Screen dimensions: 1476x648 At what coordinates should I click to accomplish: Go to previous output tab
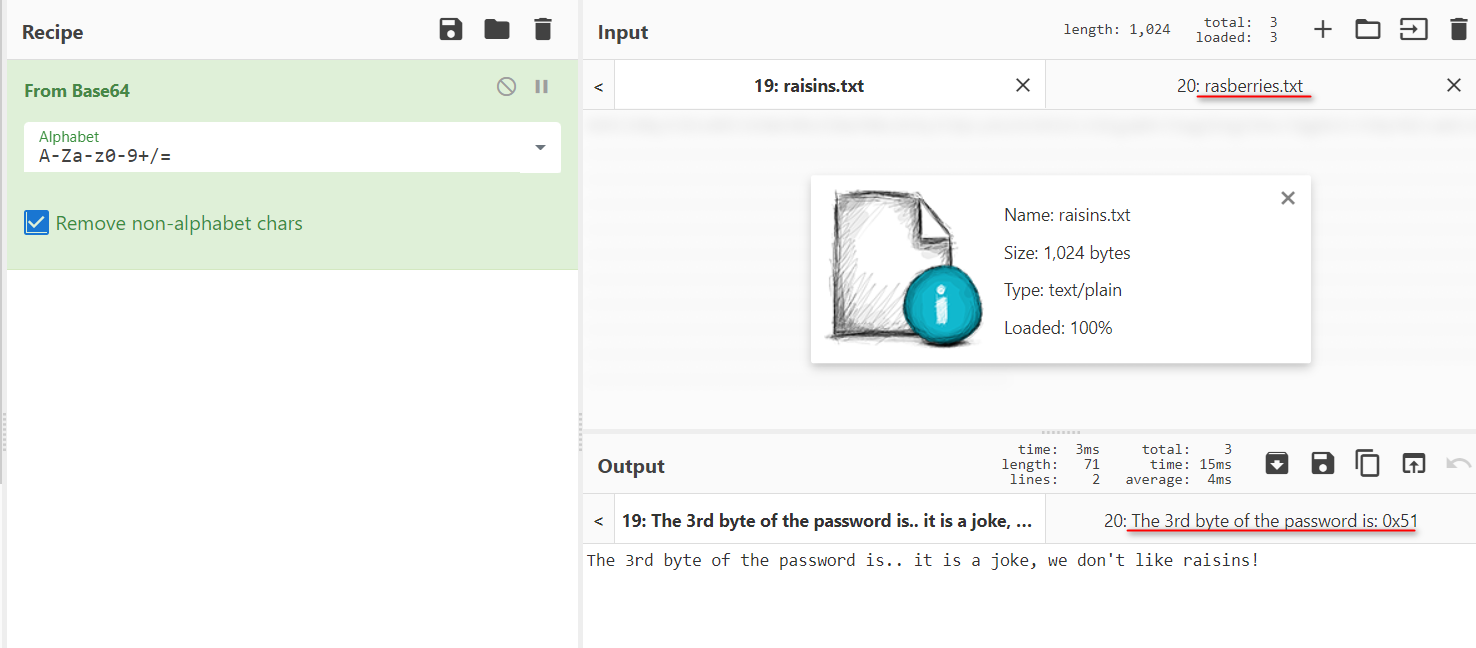point(599,521)
